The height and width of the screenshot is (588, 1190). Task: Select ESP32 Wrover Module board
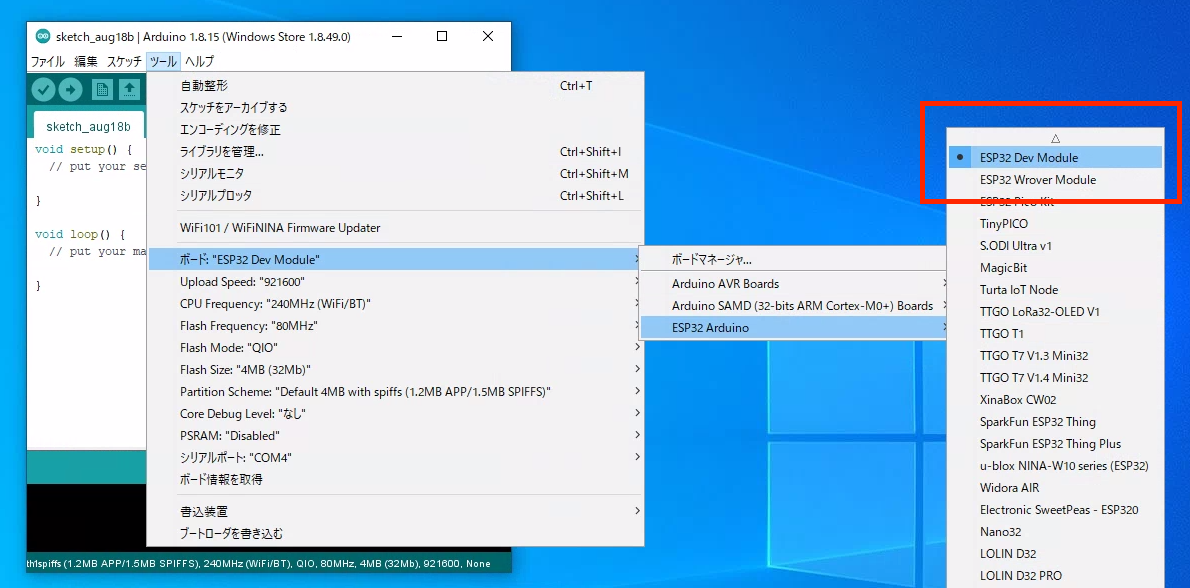[x=1055, y=180]
